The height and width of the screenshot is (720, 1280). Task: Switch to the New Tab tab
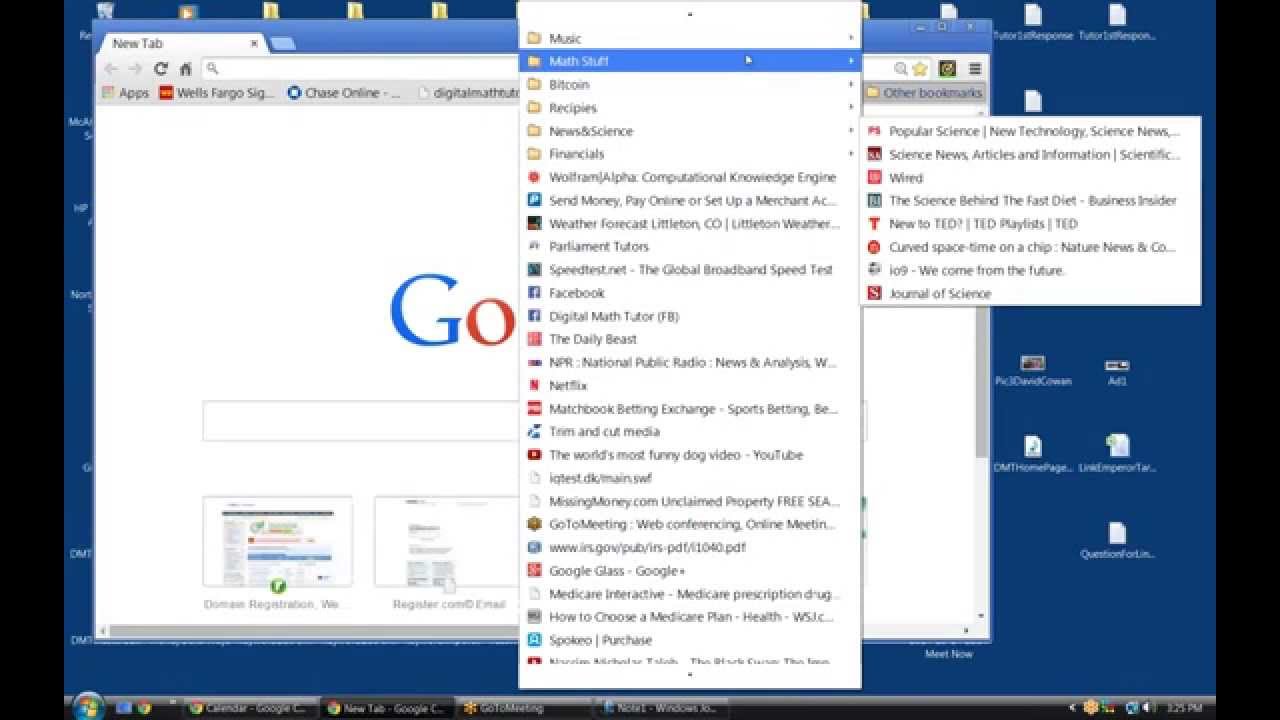click(x=182, y=44)
